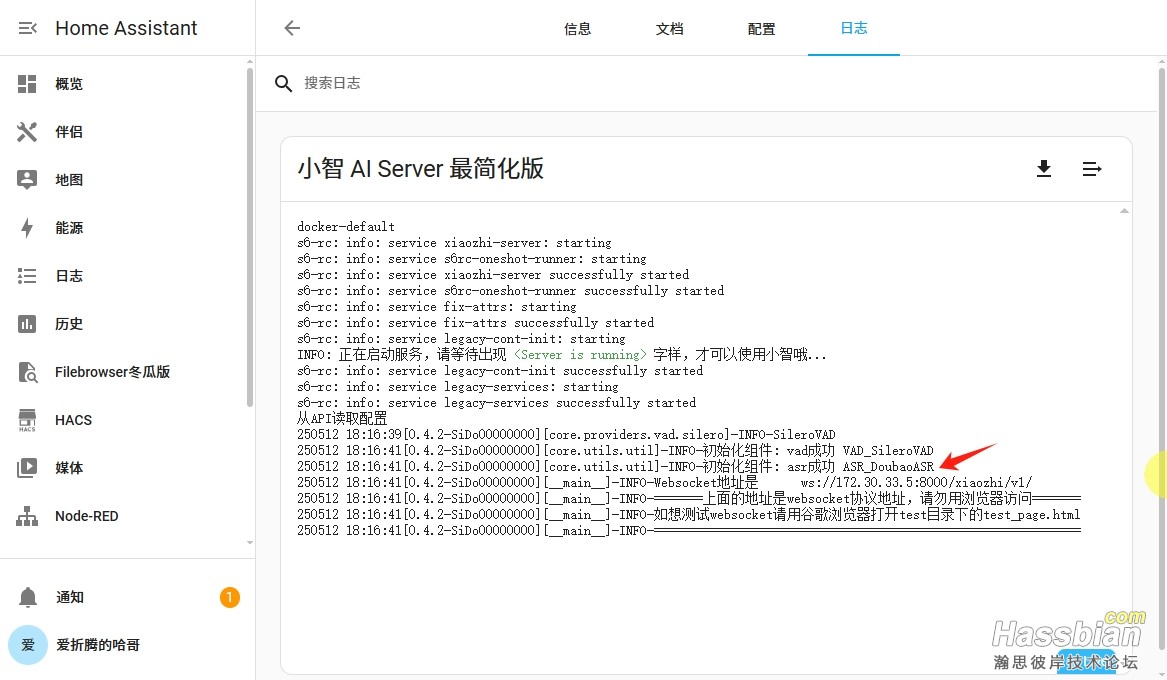Open 概览 in the sidebar

124,84
